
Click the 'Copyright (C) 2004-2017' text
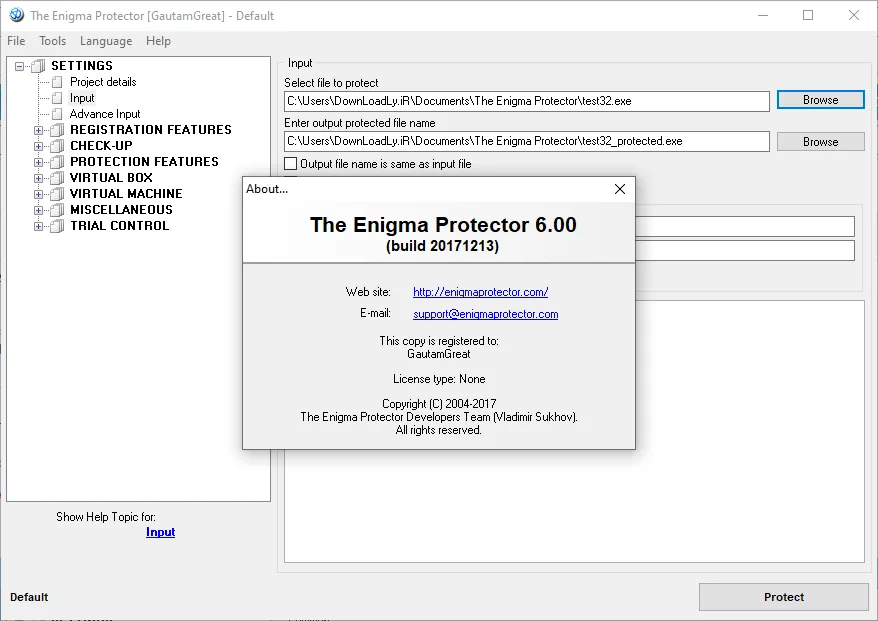(439, 404)
